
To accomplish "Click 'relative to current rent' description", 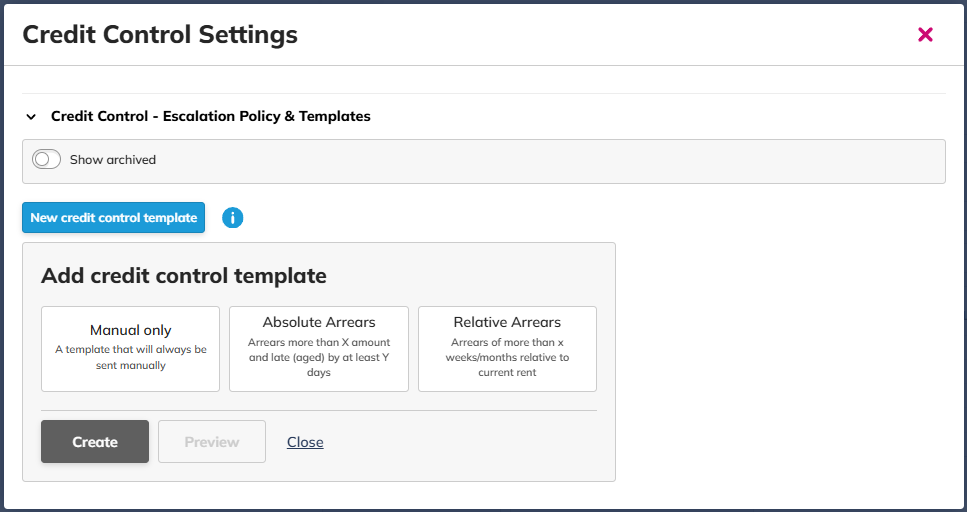I will click(x=507, y=365).
